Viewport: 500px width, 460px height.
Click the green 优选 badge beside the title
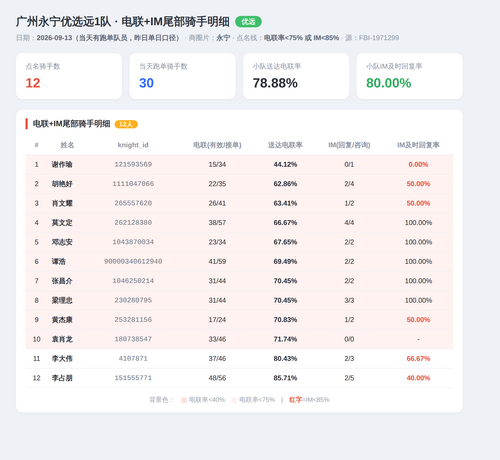pyautogui.click(x=248, y=22)
